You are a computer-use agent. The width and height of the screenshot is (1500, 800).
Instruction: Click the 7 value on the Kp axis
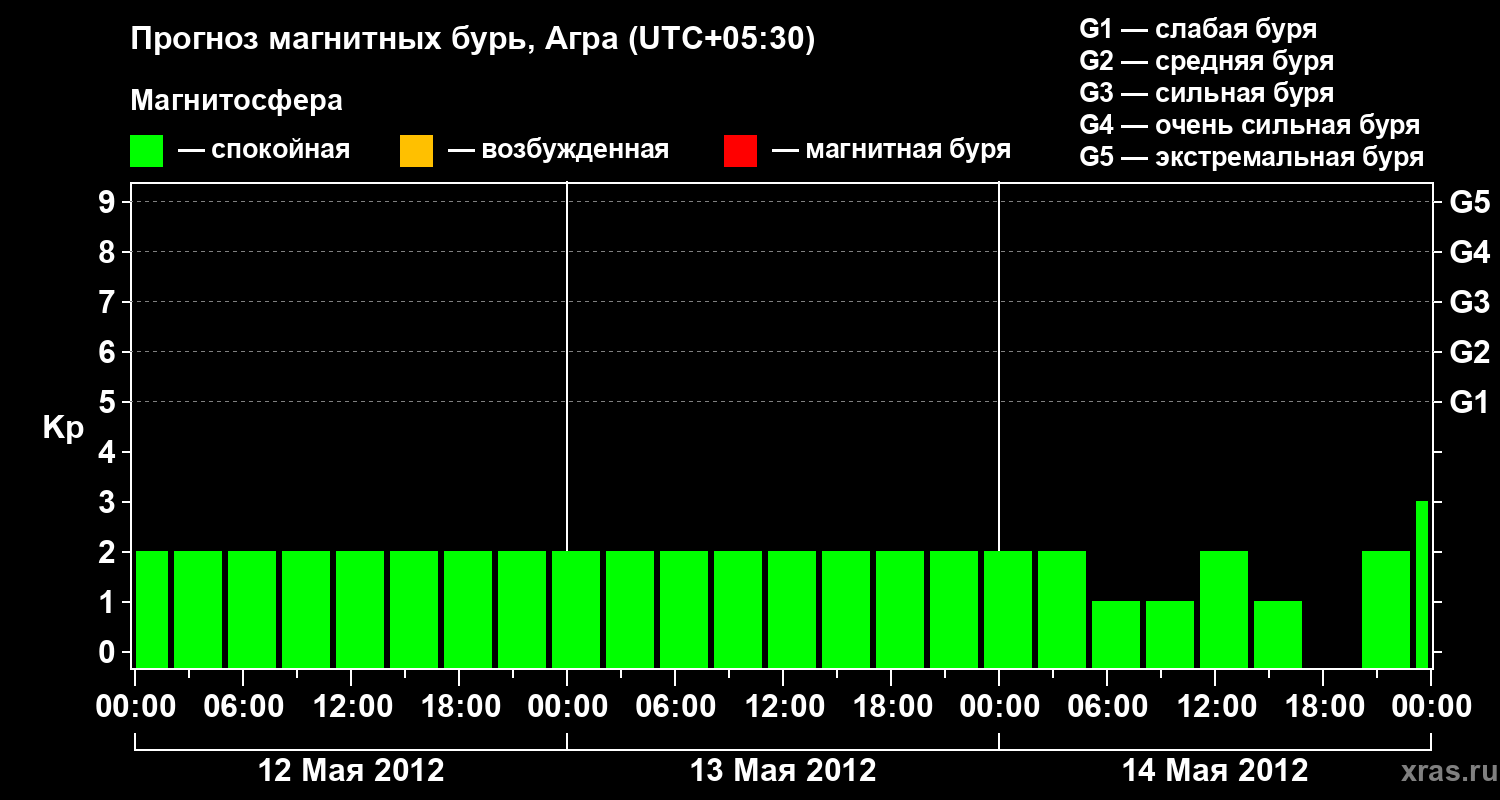109,302
